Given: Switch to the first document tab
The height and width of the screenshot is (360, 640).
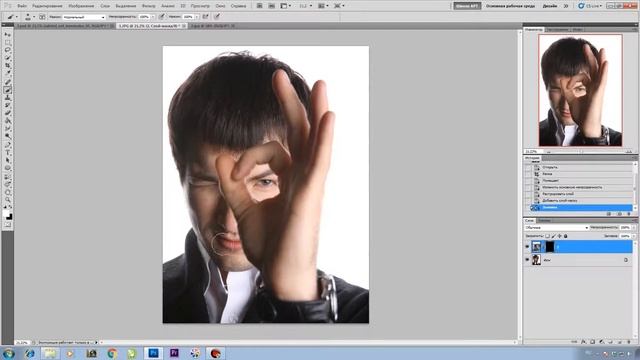Looking at the screenshot, I should [64, 26].
